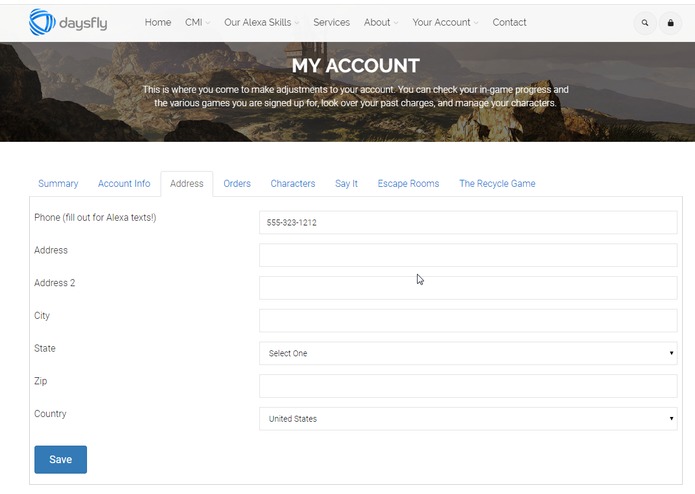Click the lock icon in header
The image size is (695, 494).
point(670,23)
